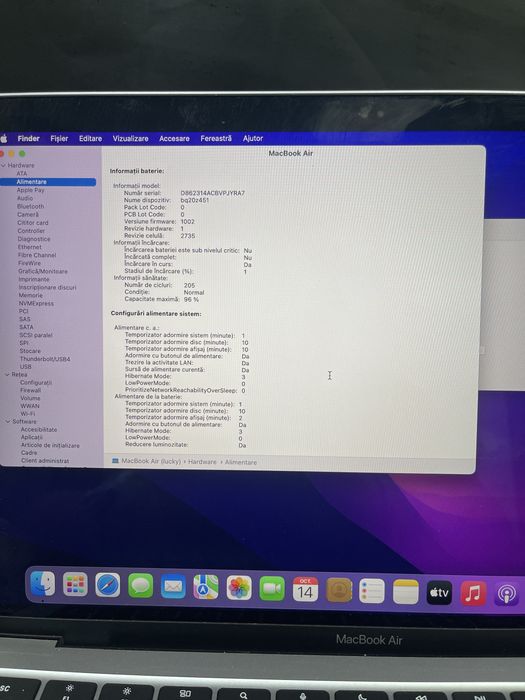Select Memorie in the sidebar
Viewport: 525px width, 700px height.
coord(31,295)
